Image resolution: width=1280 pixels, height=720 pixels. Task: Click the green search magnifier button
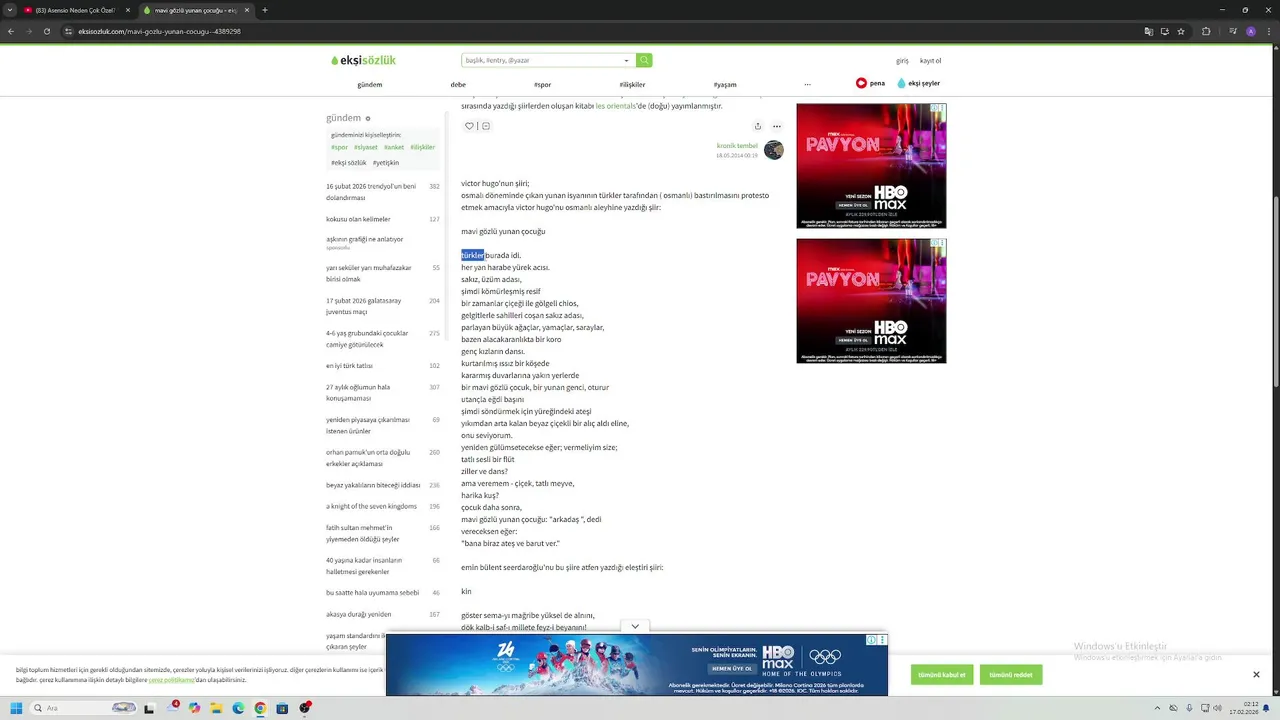click(x=644, y=60)
